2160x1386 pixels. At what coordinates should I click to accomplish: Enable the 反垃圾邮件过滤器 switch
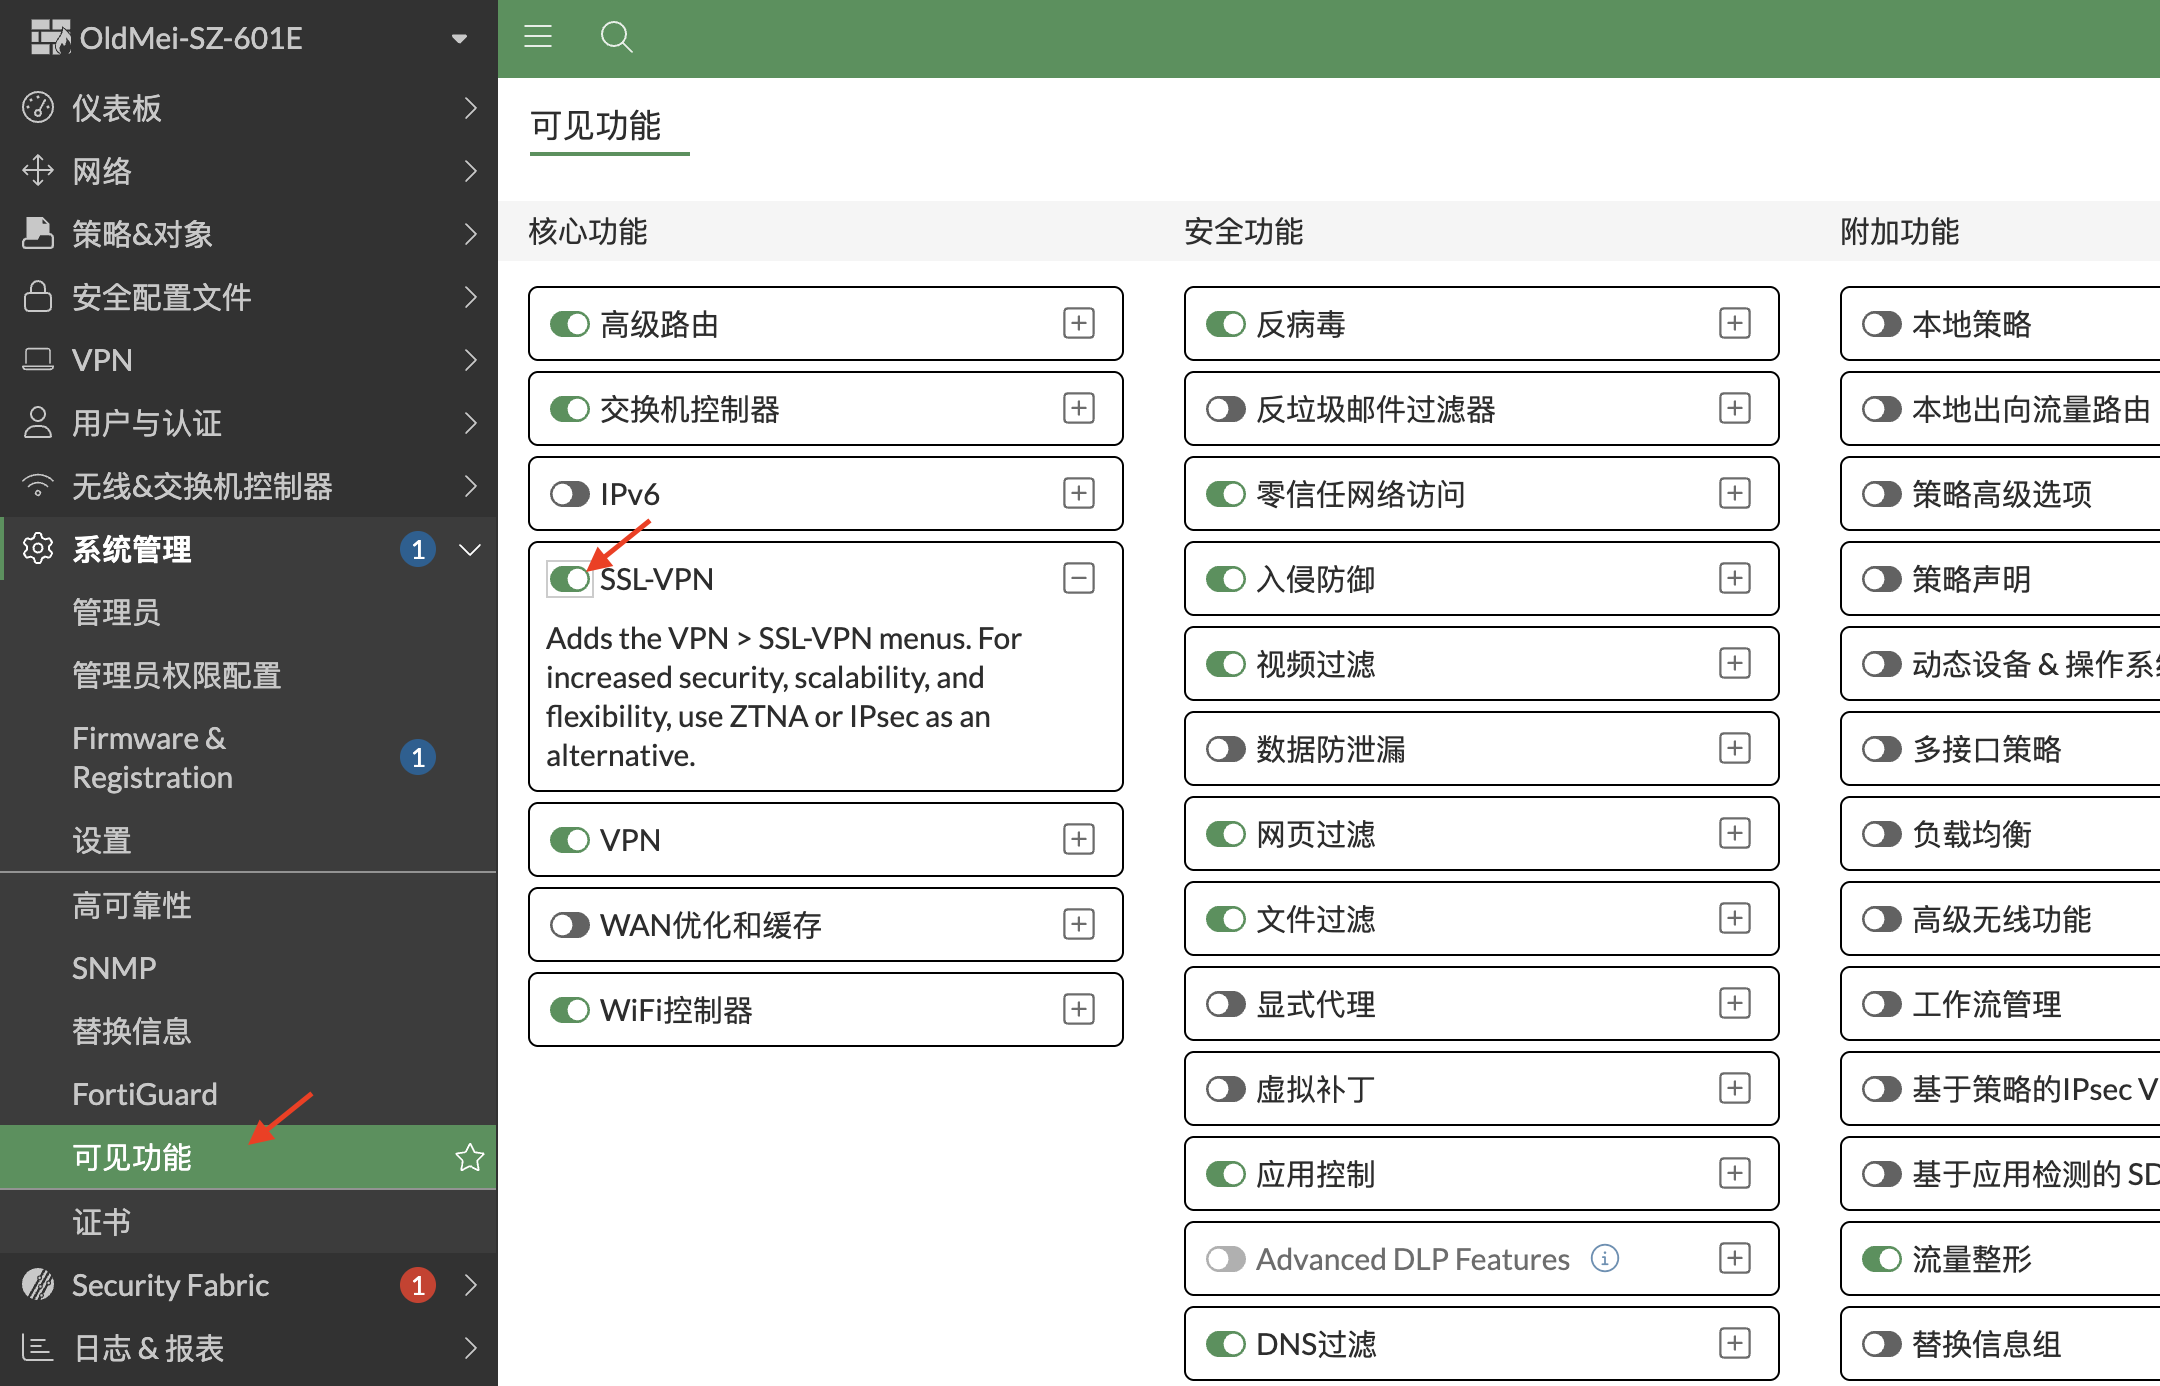1226,409
